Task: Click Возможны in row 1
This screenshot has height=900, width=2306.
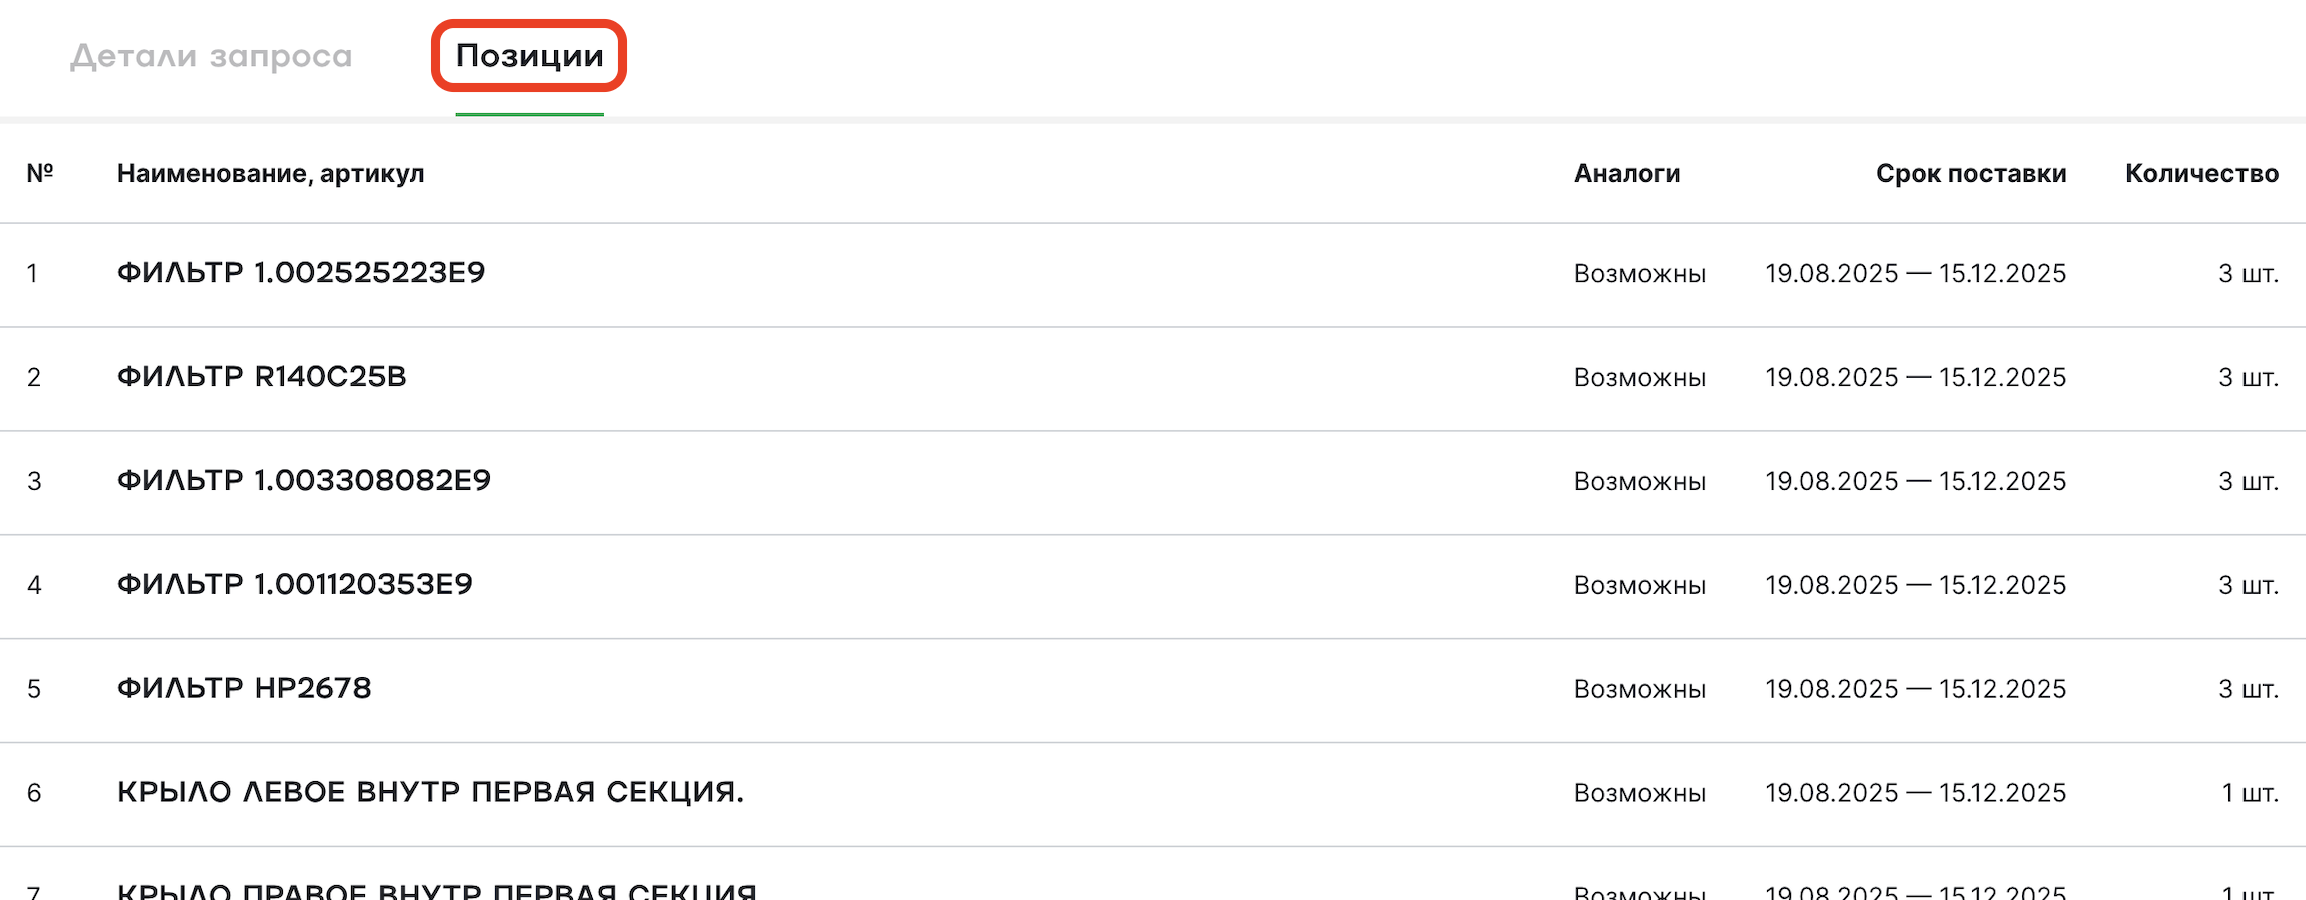Action: 1640,274
